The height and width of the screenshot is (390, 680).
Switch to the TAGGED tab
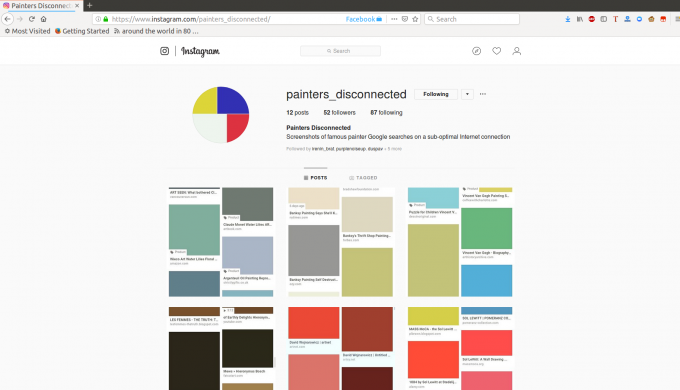pos(363,178)
